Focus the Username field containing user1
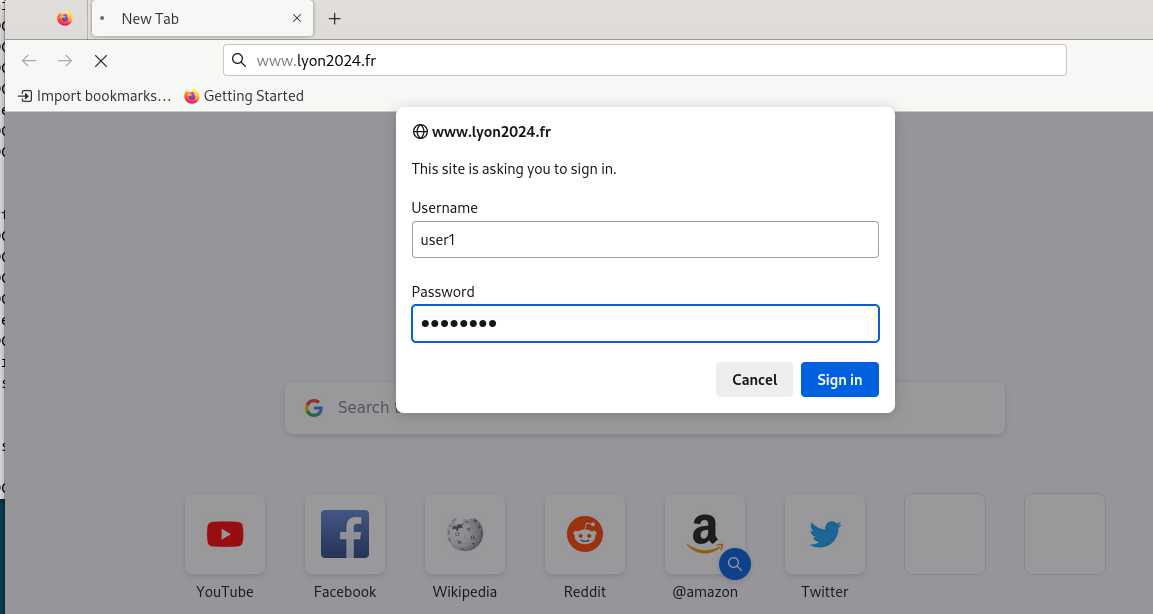The height and width of the screenshot is (614, 1153). point(645,240)
